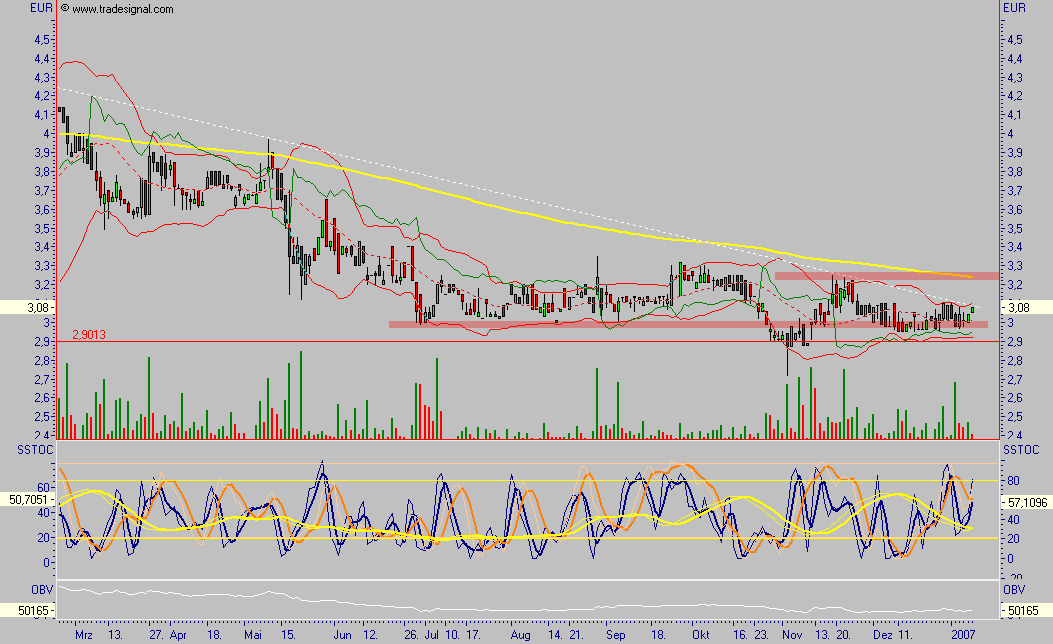This screenshot has width=1053, height=644.
Task: Select the EUR label on the right price axis
Action: [x=1016, y=7]
